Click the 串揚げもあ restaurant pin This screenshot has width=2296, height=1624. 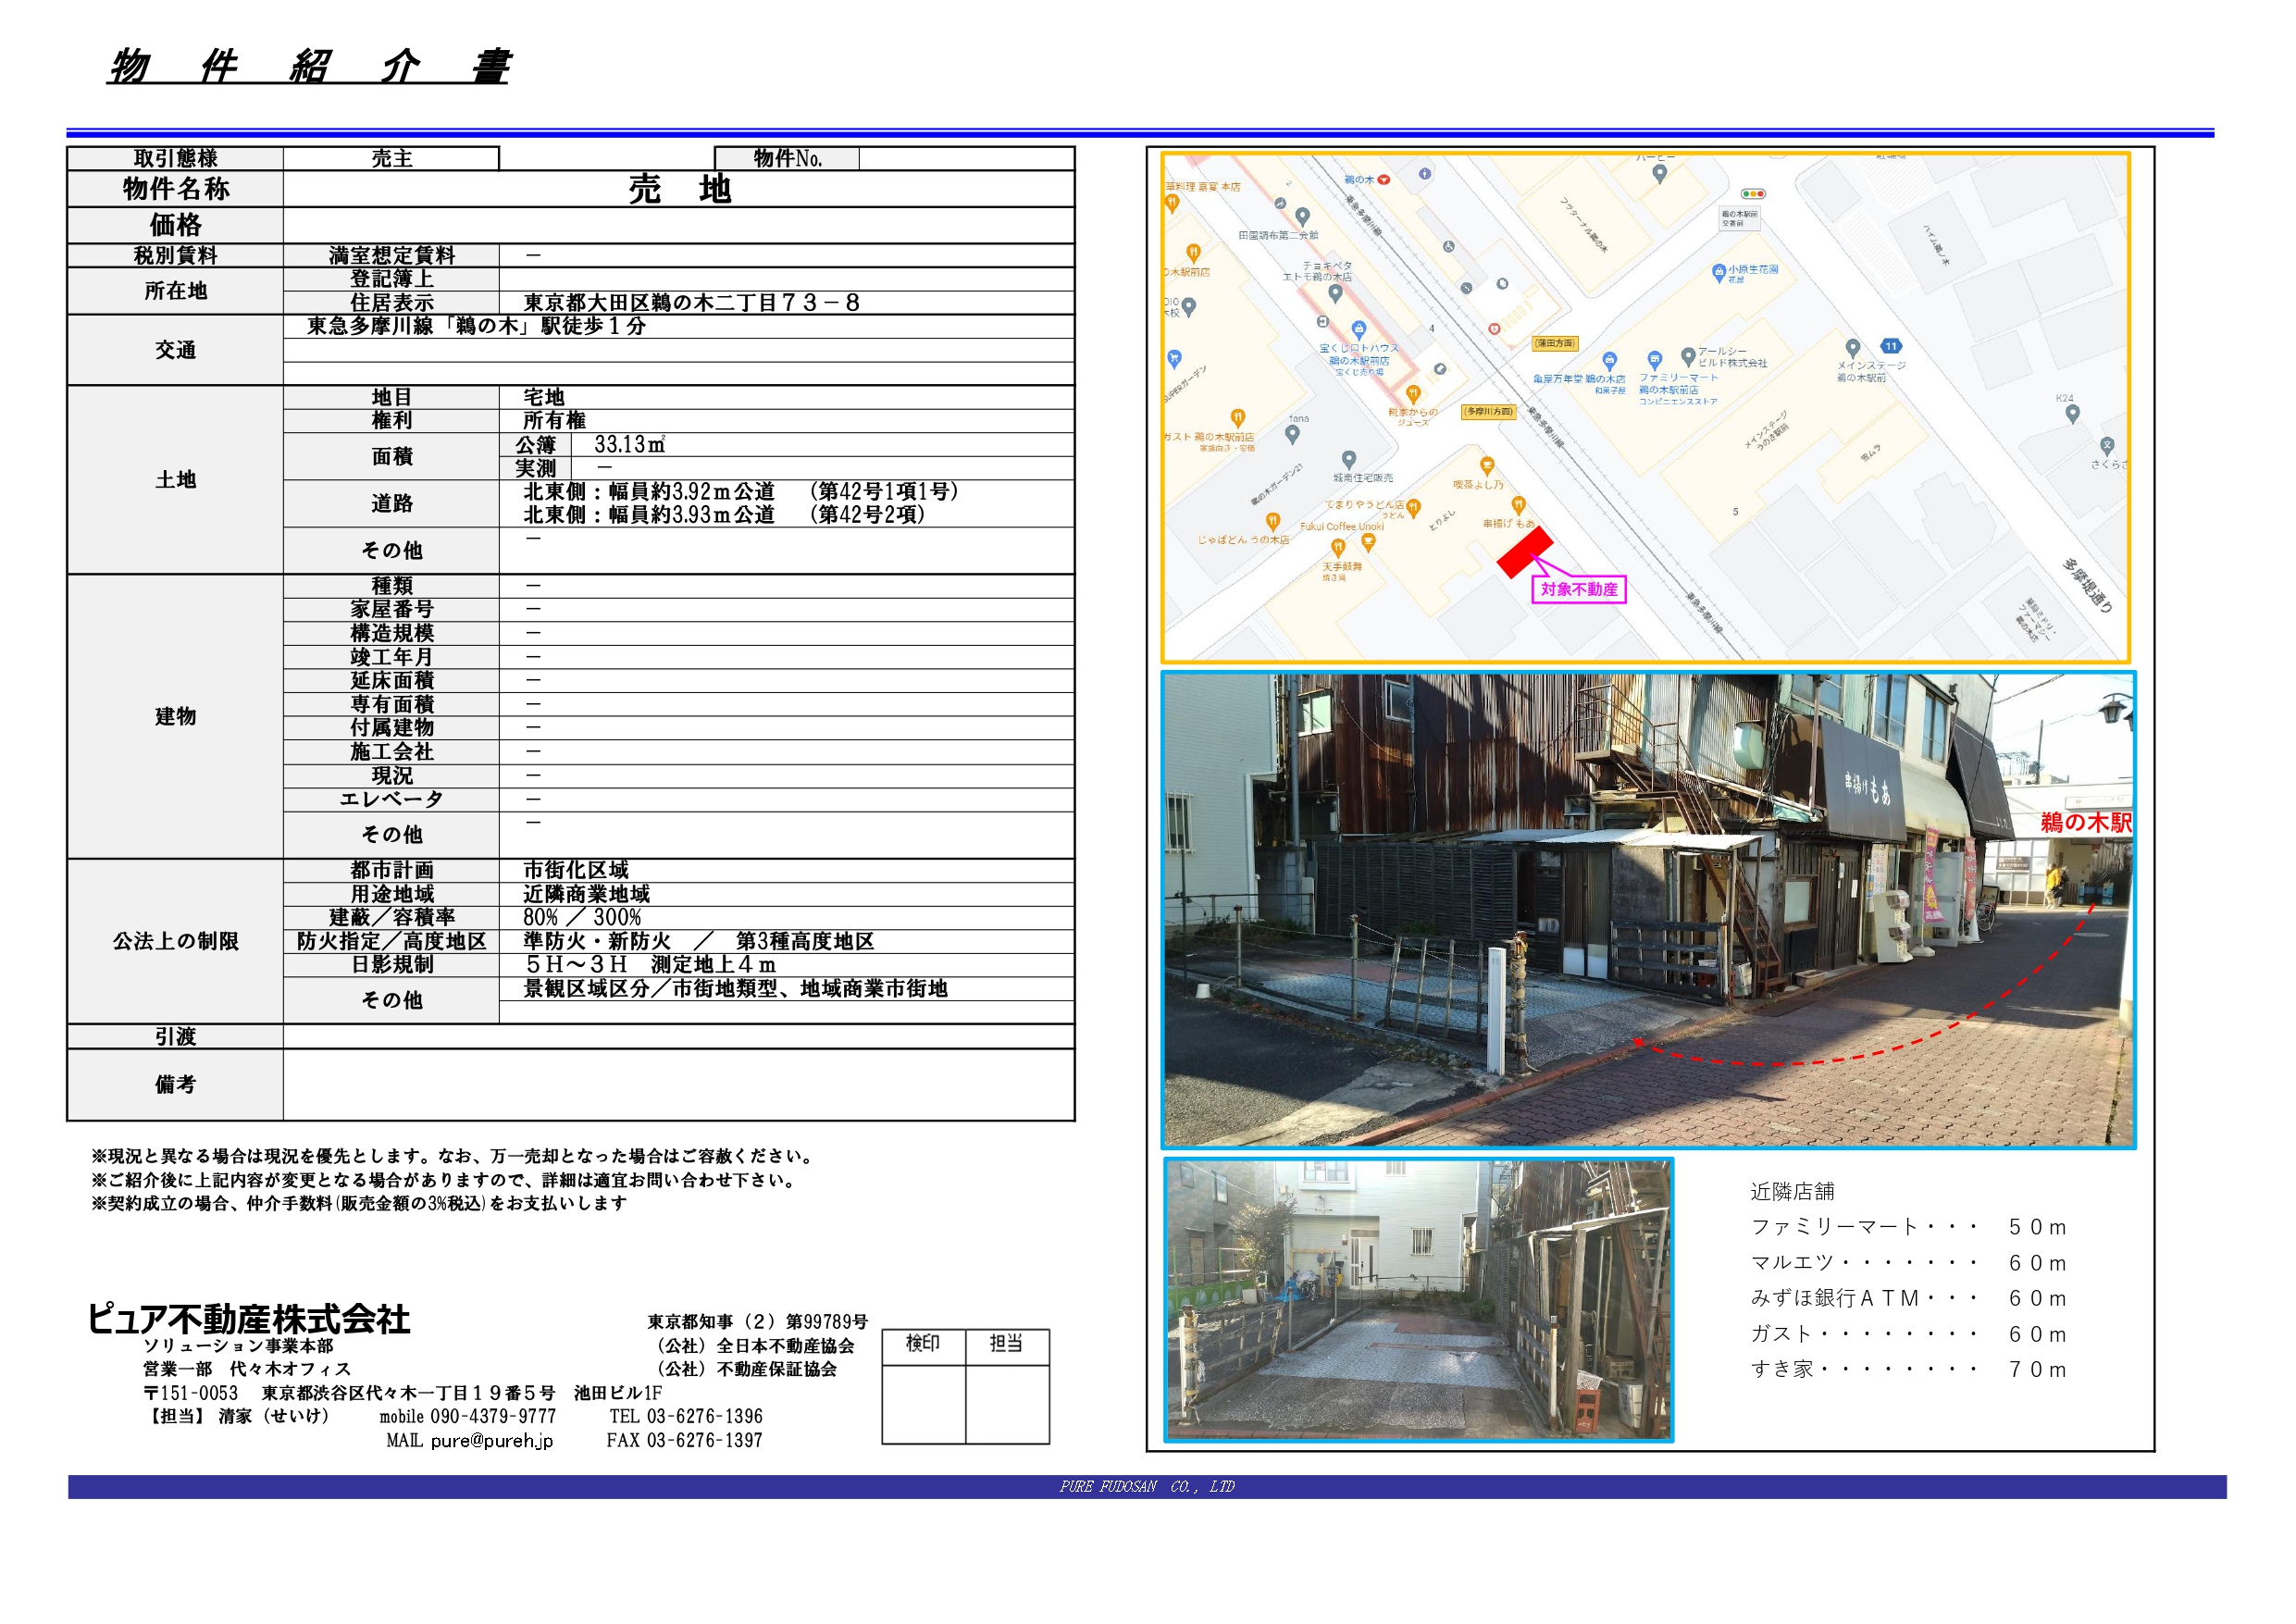click(x=1518, y=505)
